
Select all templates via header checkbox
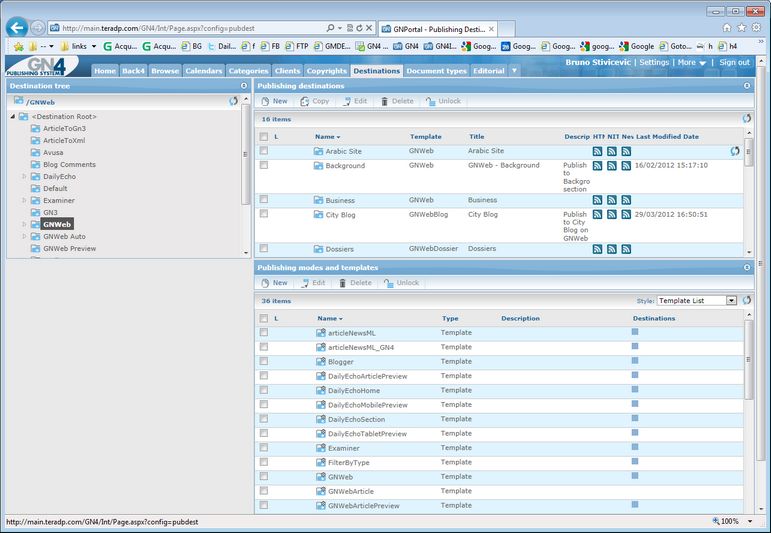coord(264,318)
